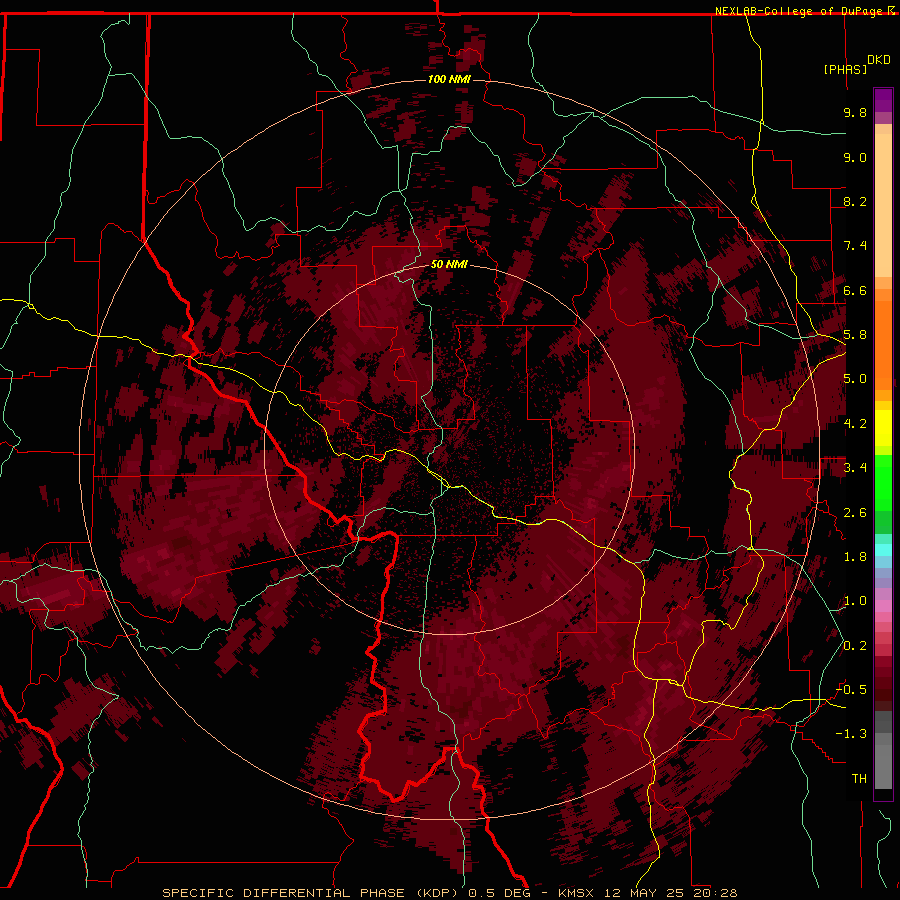Click the TH label on the color scale
This screenshot has width=900, height=900.
click(859, 779)
